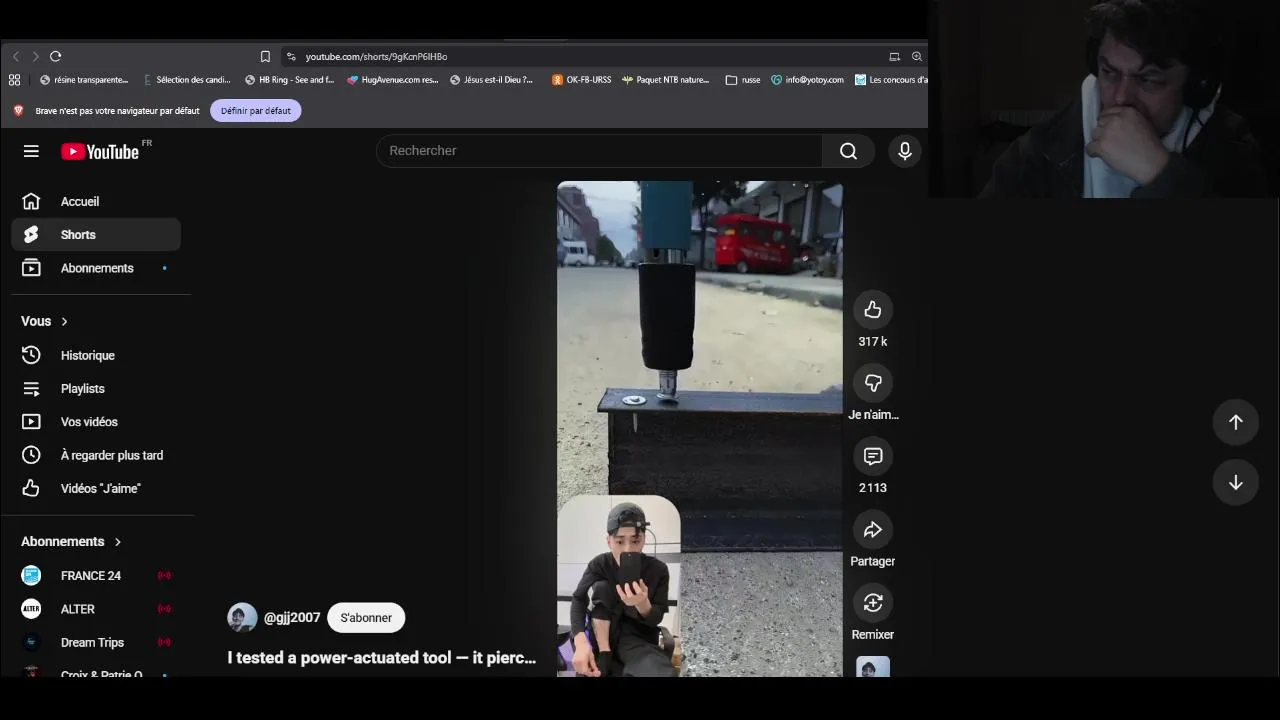Open À regarder plus tard list
This screenshot has width=1280, height=720.
tap(96, 455)
